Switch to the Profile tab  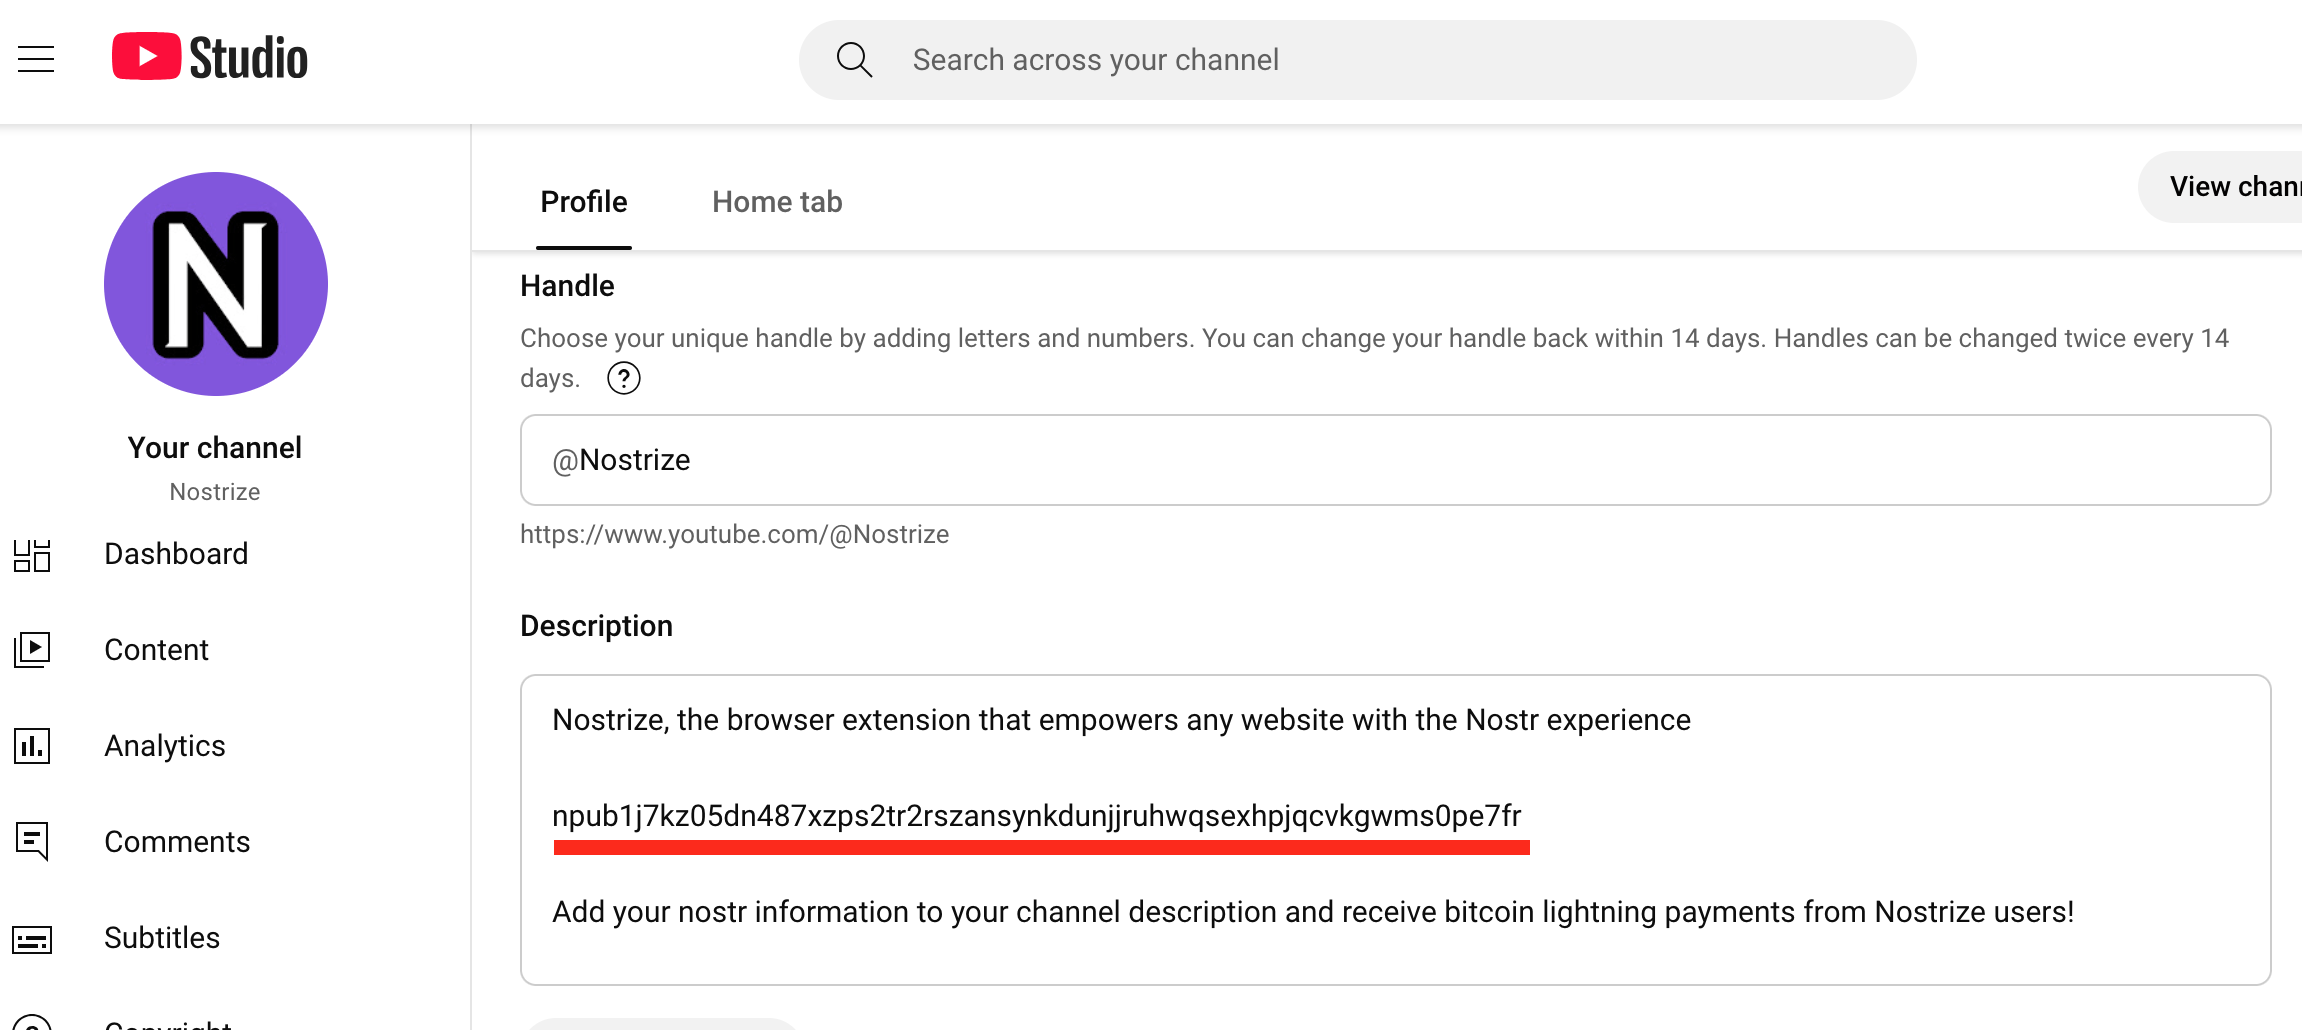click(x=584, y=202)
